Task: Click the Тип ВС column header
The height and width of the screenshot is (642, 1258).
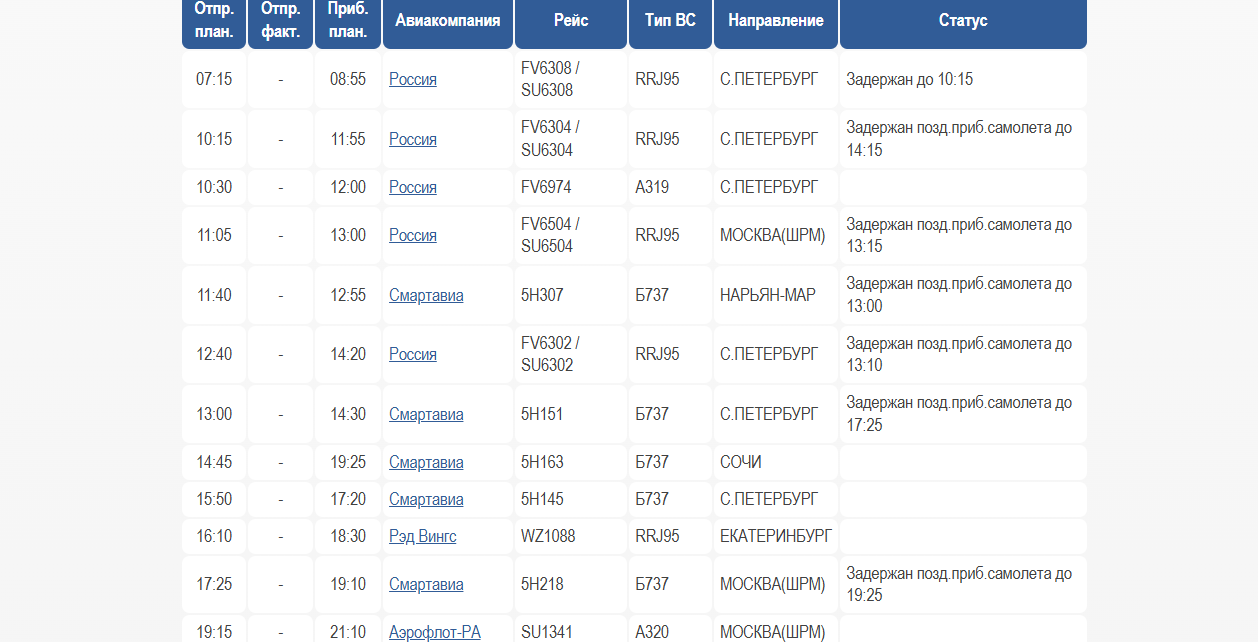Action: click(670, 21)
